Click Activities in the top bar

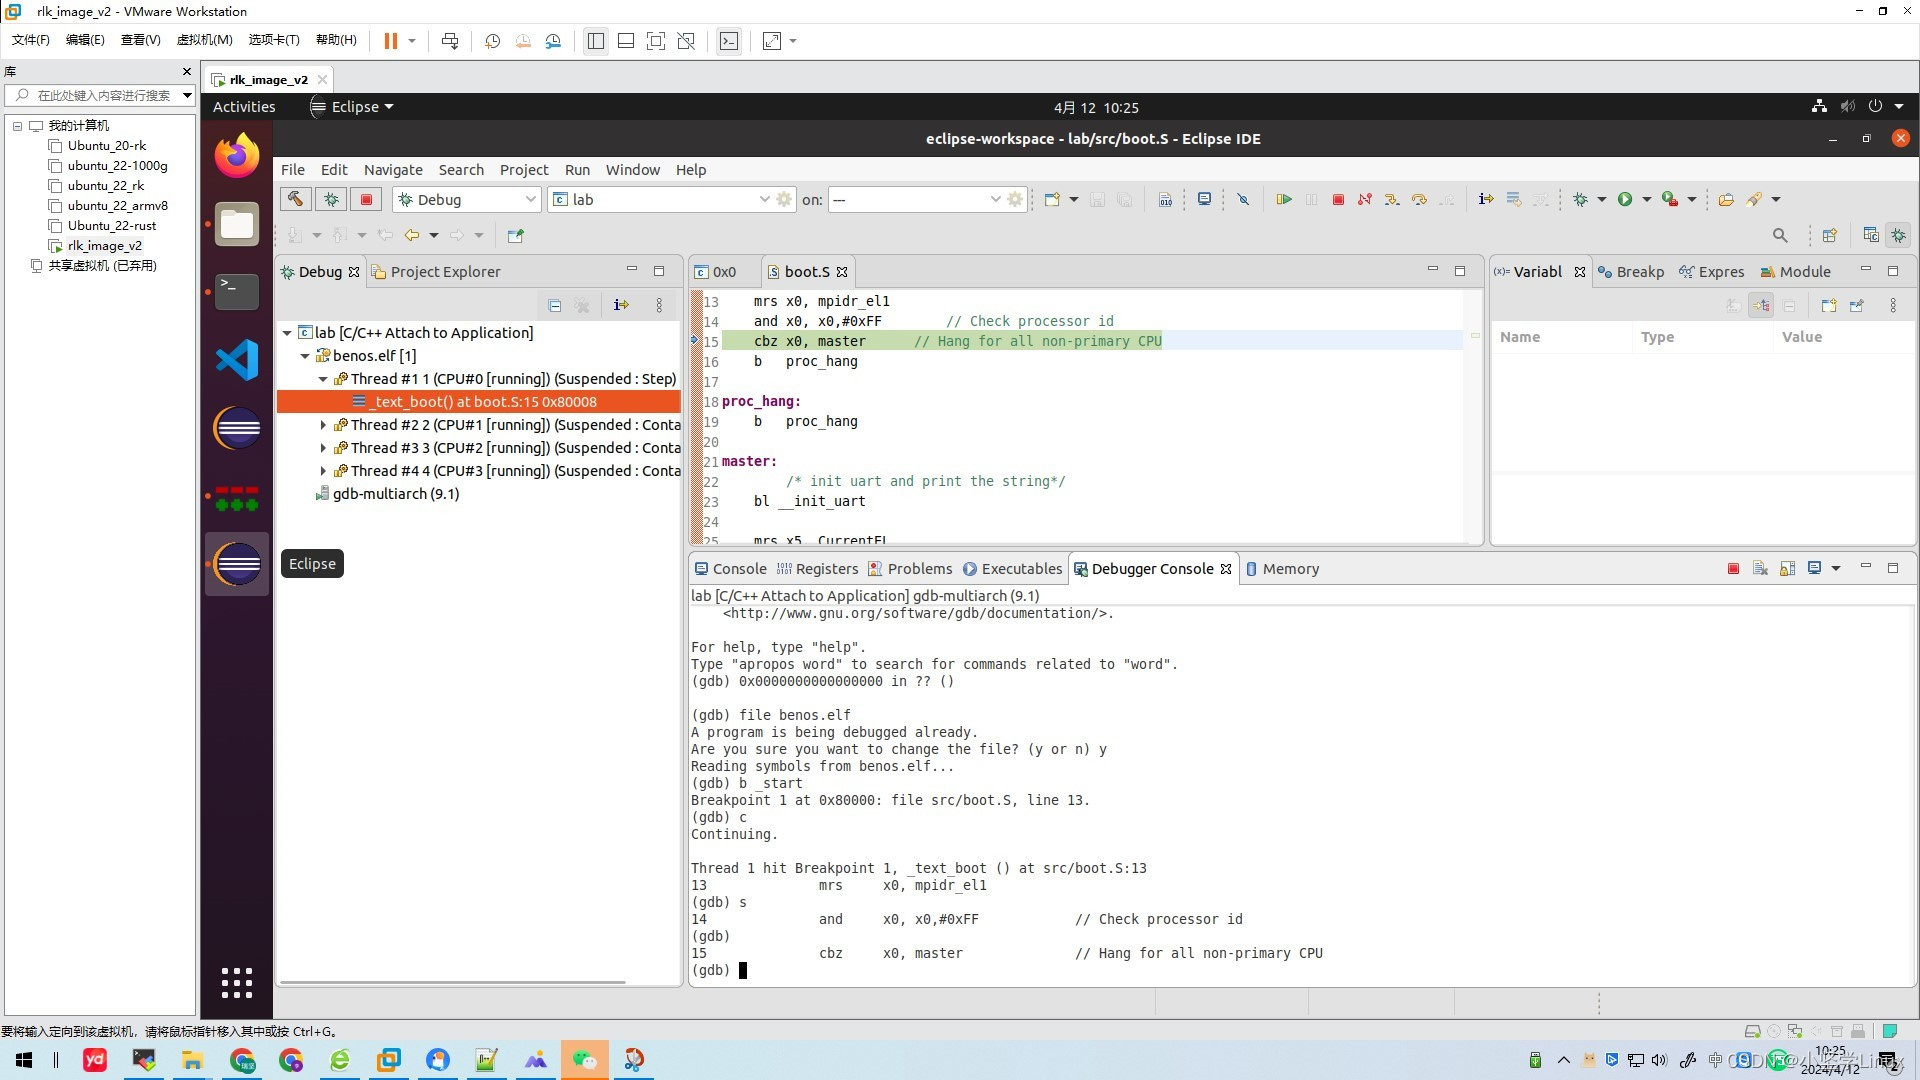coord(244,107)
